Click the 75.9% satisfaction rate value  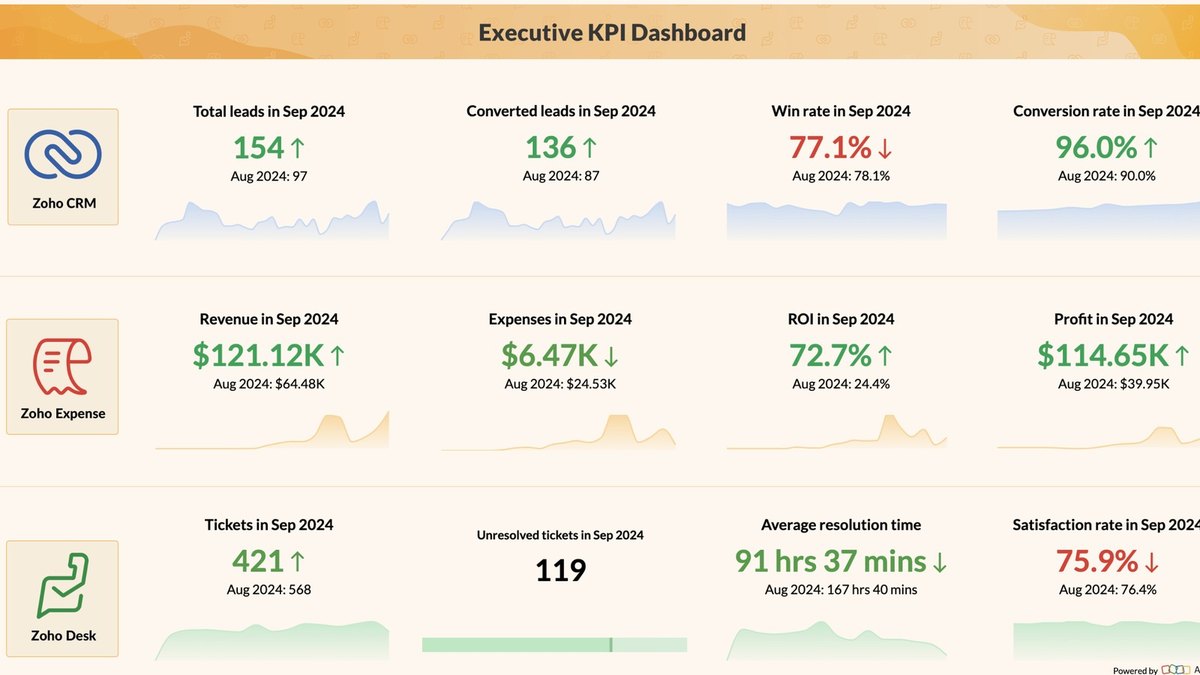1097,561
